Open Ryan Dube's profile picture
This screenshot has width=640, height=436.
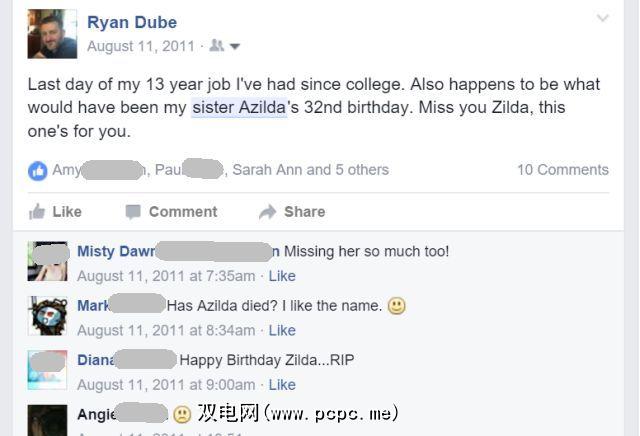(52, 34)
